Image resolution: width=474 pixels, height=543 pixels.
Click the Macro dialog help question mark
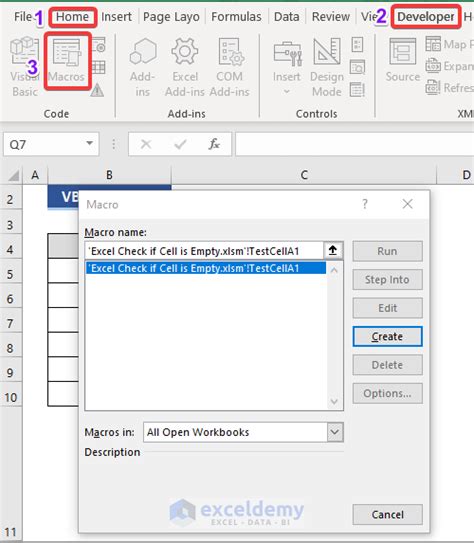pos(365,204)
